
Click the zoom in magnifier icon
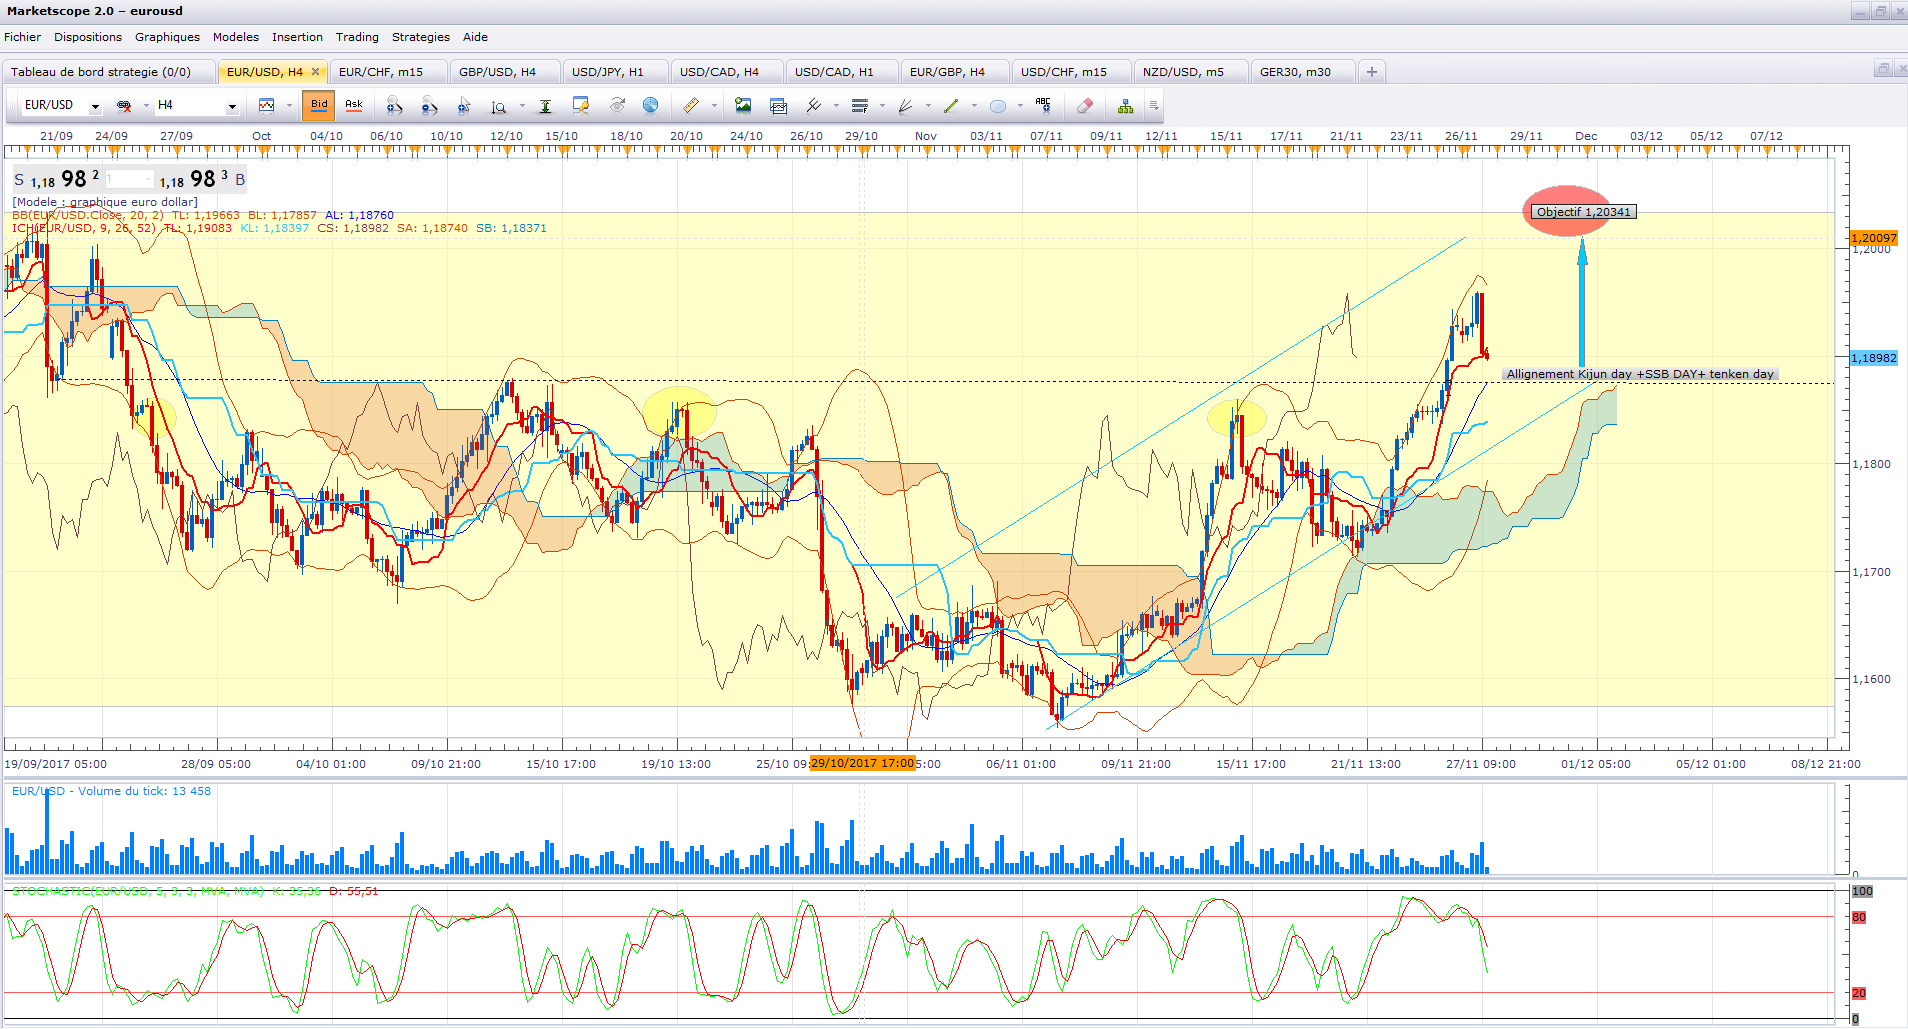point(394,105)
